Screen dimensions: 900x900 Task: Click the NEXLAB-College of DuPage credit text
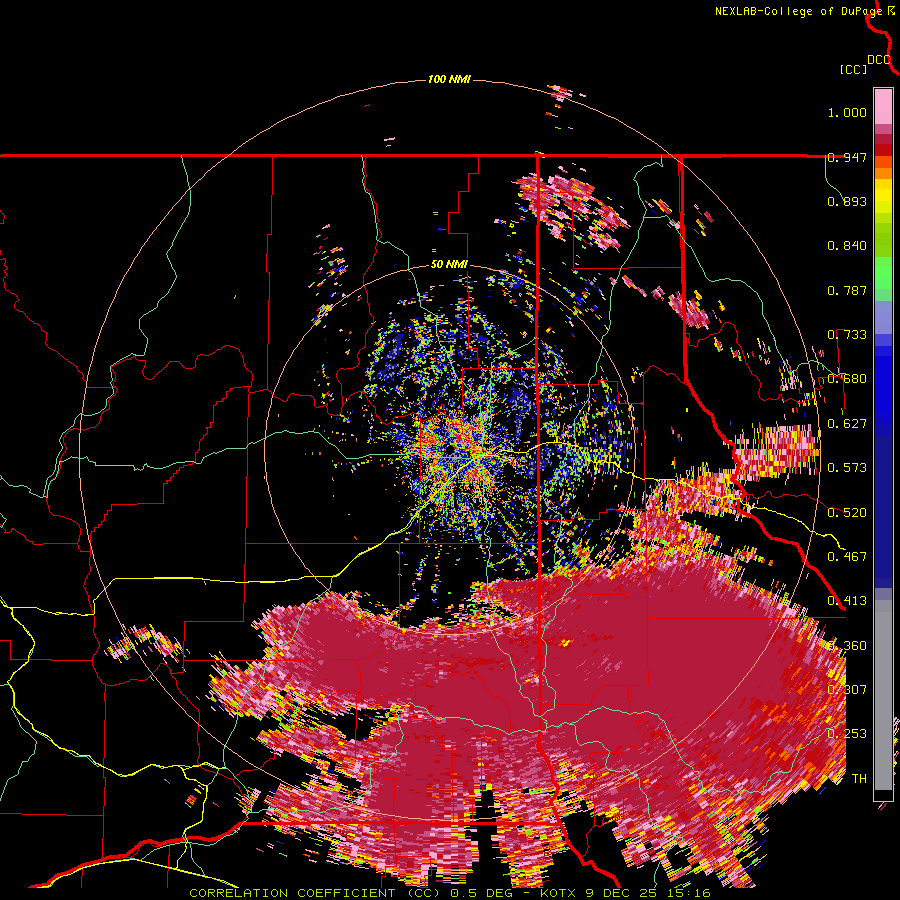pyautogui.click(x=798, y=11)
